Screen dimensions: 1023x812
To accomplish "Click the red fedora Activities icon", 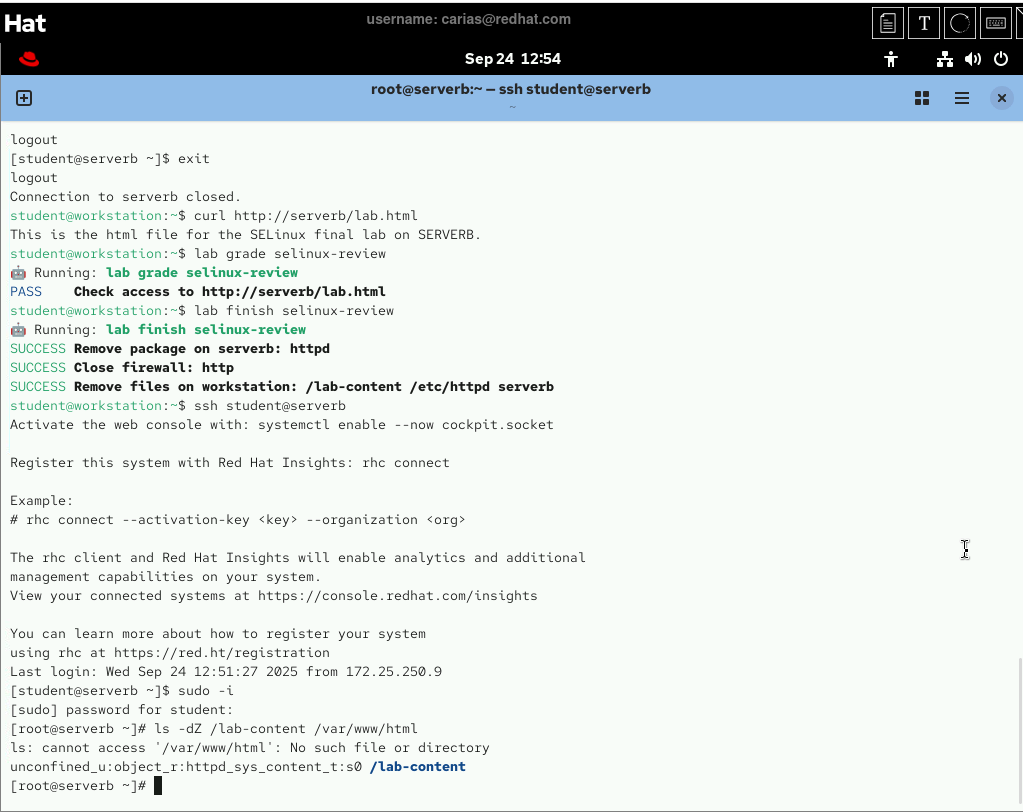I will click(x=29, y=59).
